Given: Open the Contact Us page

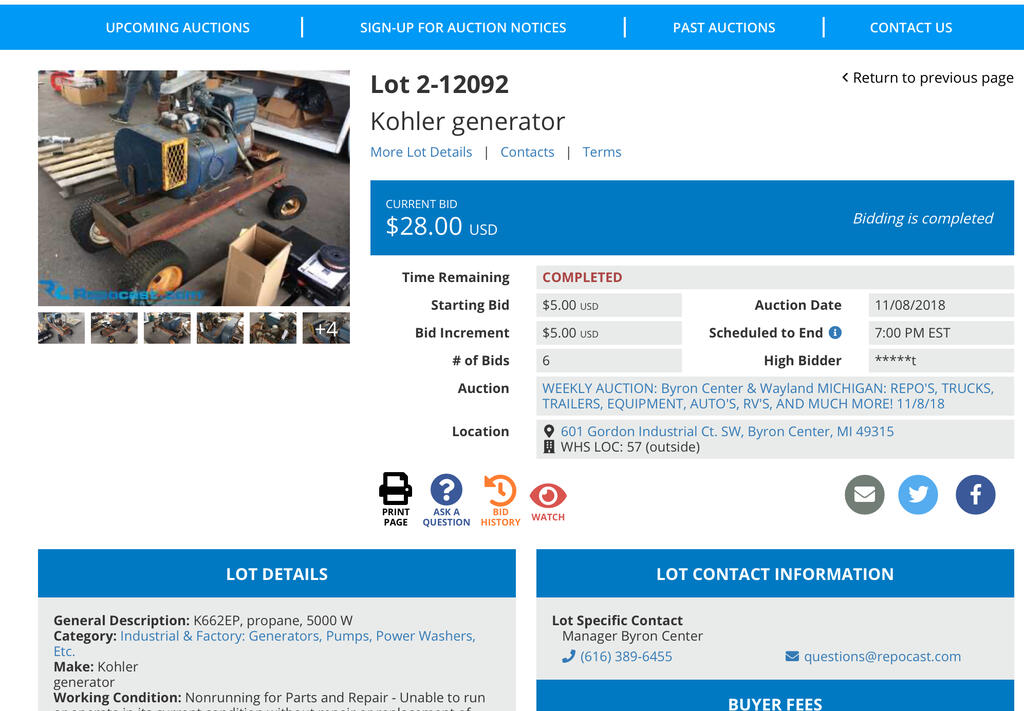Looking at the screenshot, I should click(911, 27).
